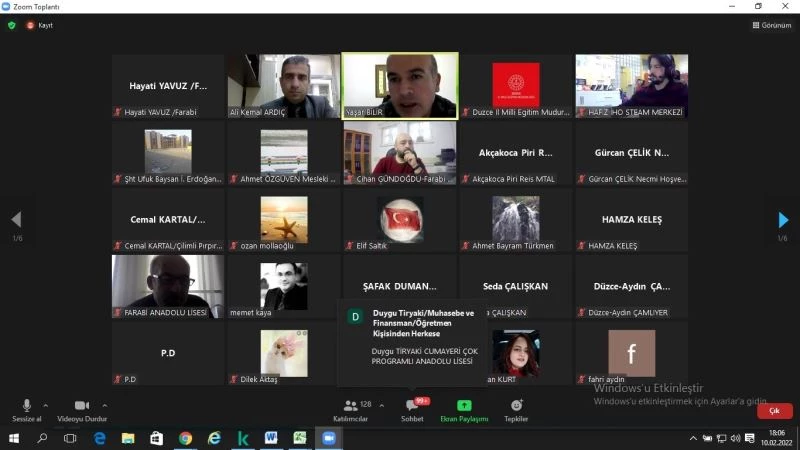The height and width of the screenshot is (450, 800).
Task: Select Ali Kemal ARDIÇ's video tile
Action: tap(284, 85)
